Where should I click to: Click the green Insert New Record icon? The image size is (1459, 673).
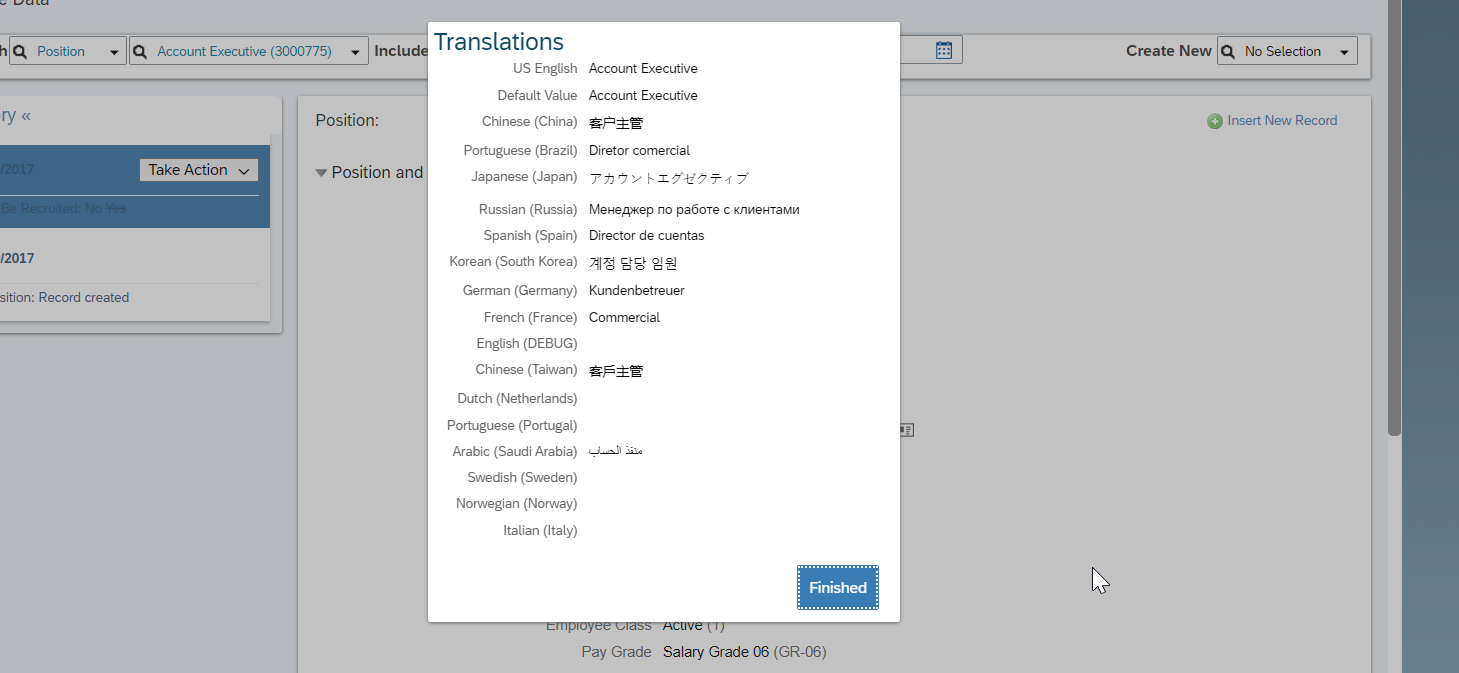[x=1215, y=121]
